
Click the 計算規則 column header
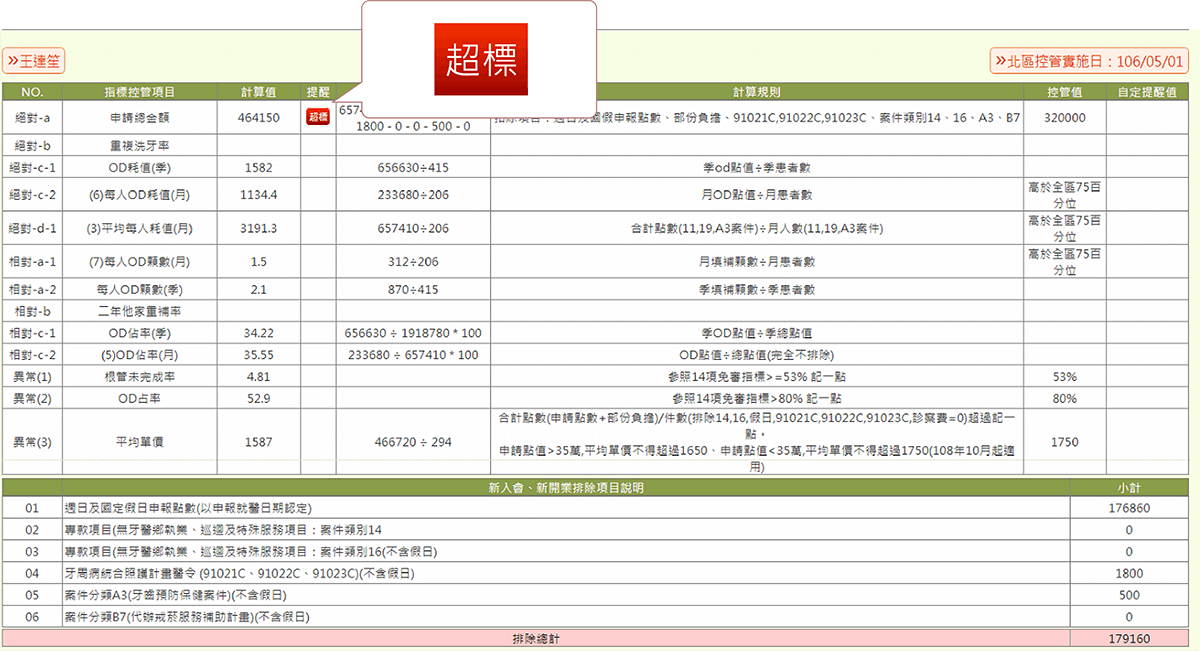[756, 92]
